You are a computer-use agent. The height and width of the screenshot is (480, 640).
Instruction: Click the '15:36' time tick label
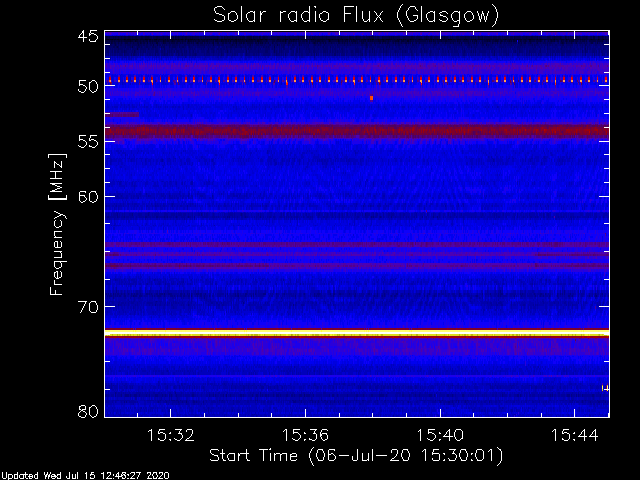(305, 435)
